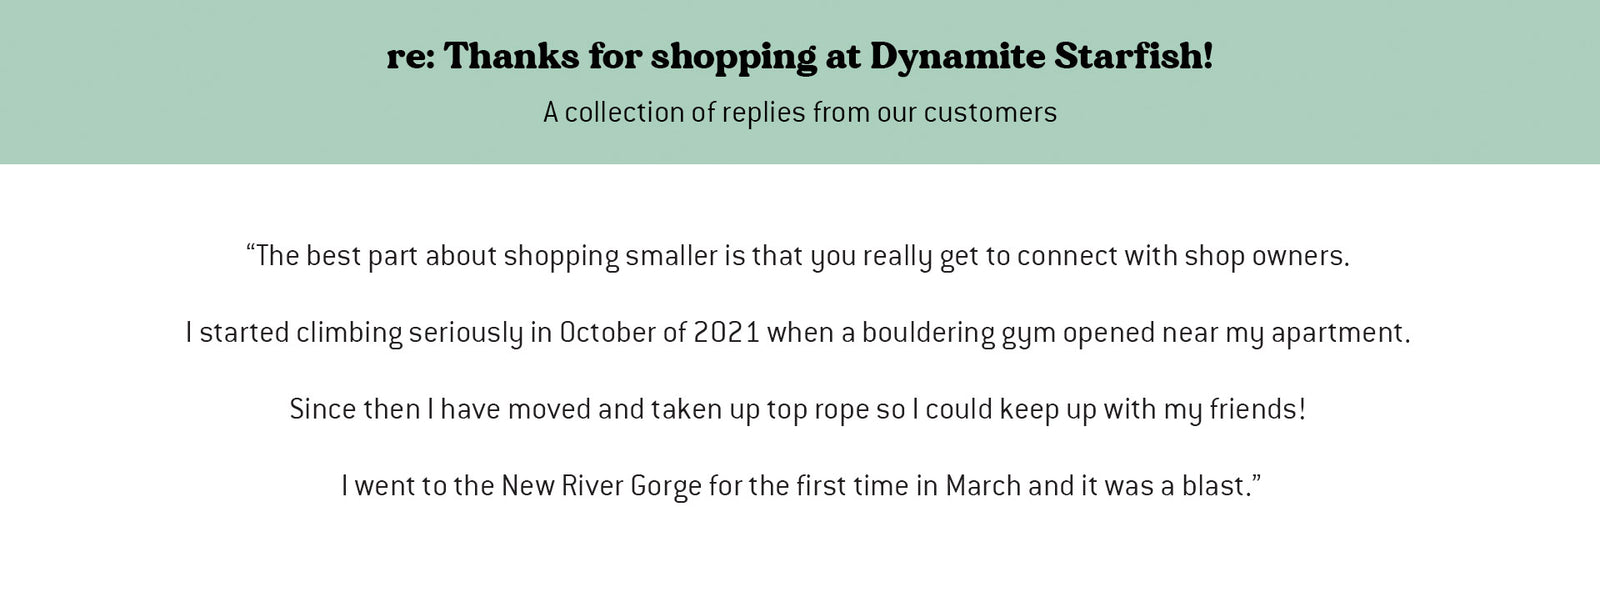1600x592 pixels.
Task: Click the words "New River Gorge"
Action: [x=601, y=486]
